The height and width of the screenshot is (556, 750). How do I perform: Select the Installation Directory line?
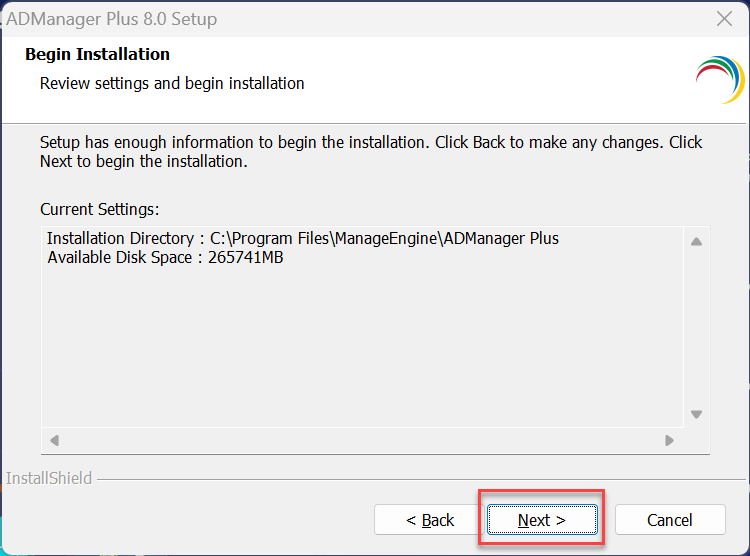click(x=302, y=239)
